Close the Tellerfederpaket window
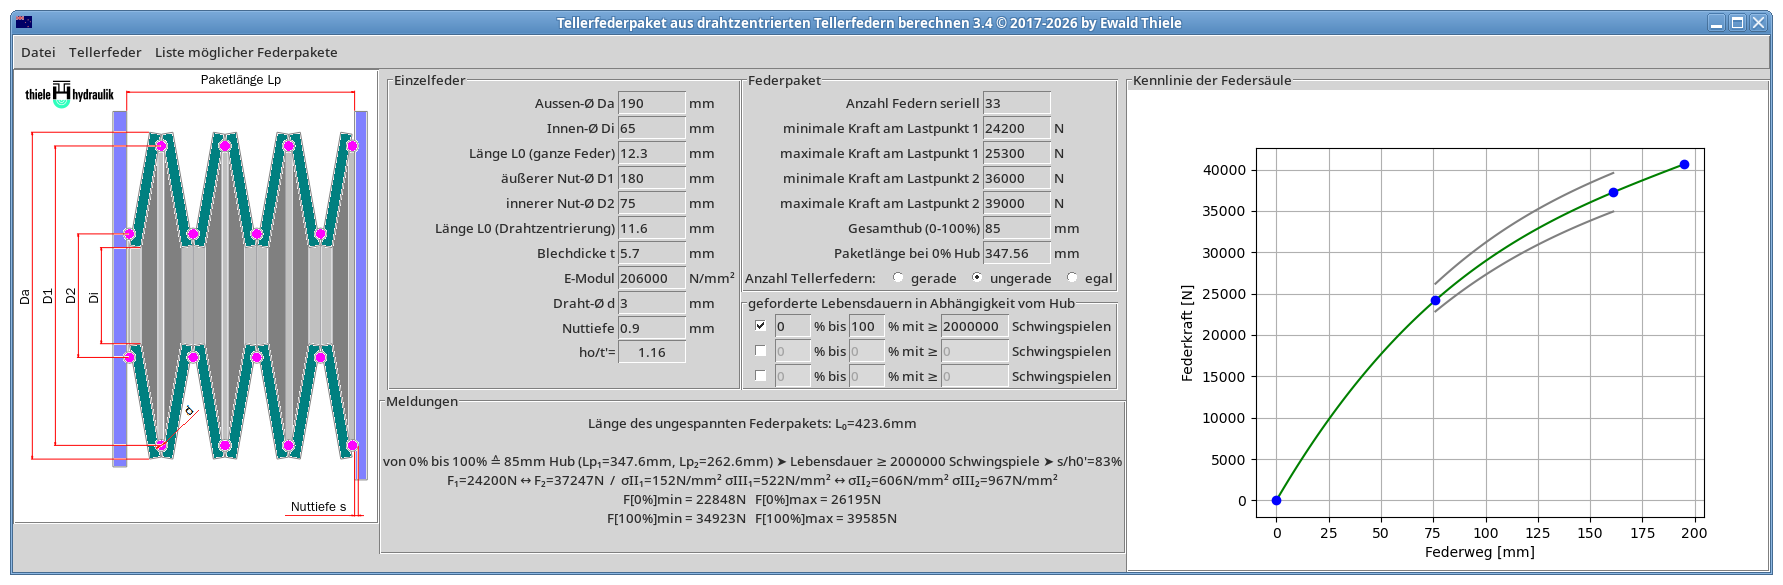The height and width of the screenshot is (585, 1783). (1758, 22)
